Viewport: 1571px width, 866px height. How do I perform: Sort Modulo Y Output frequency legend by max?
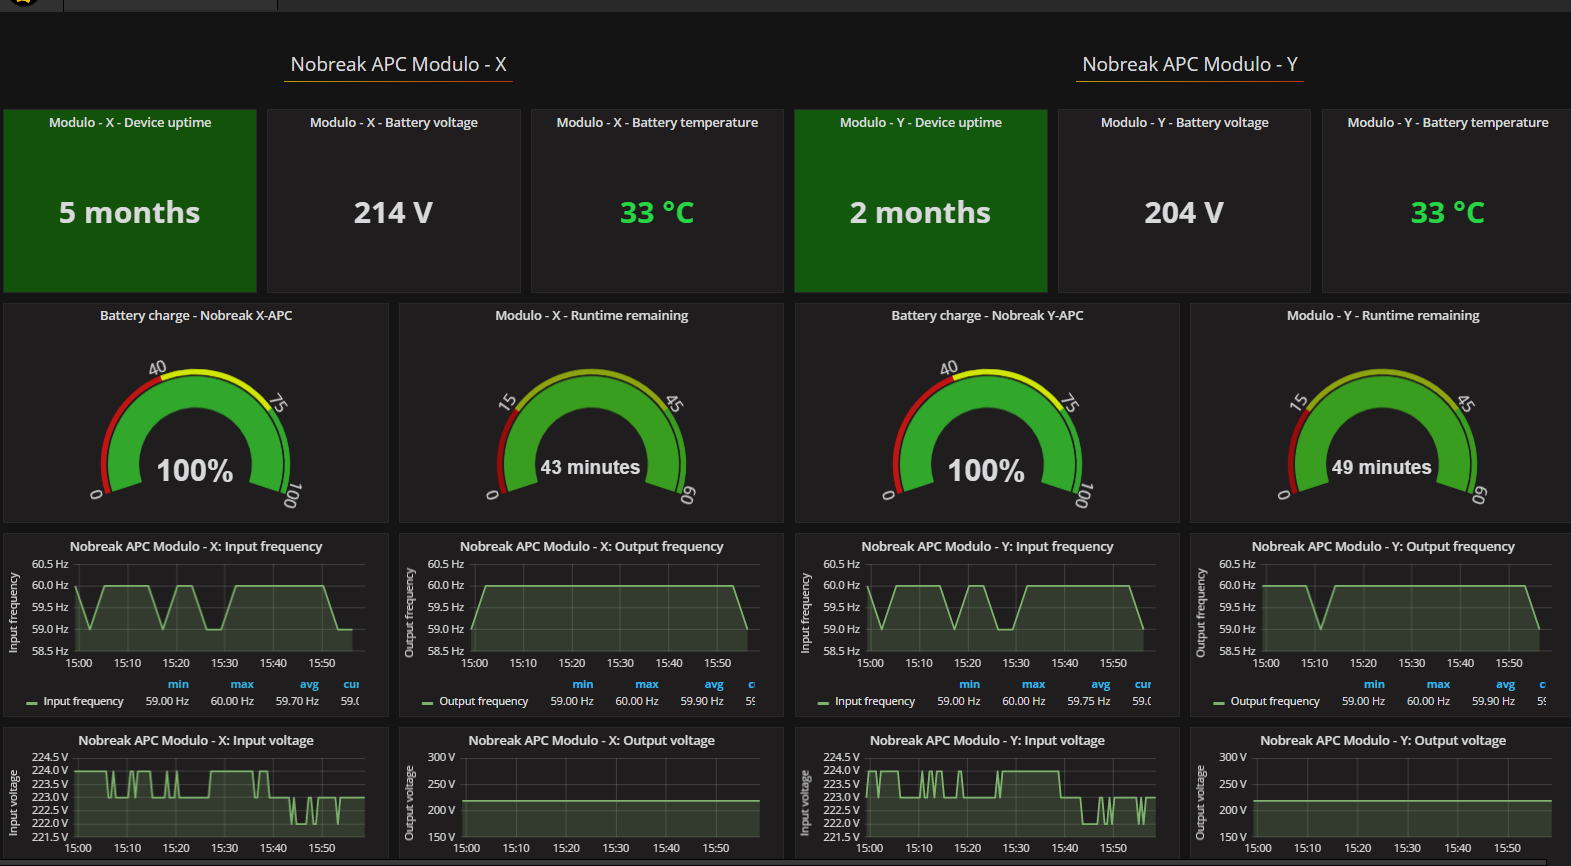coord(1439,684)
